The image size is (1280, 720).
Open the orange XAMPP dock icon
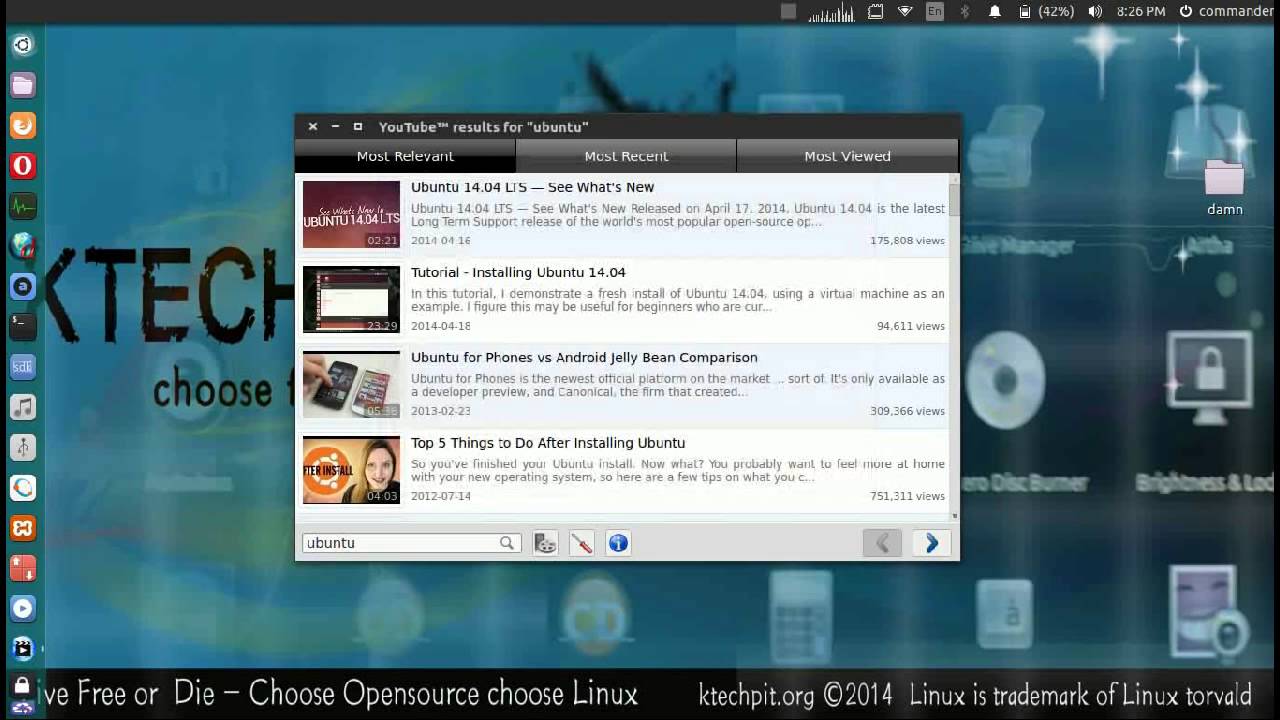[22, 528]
